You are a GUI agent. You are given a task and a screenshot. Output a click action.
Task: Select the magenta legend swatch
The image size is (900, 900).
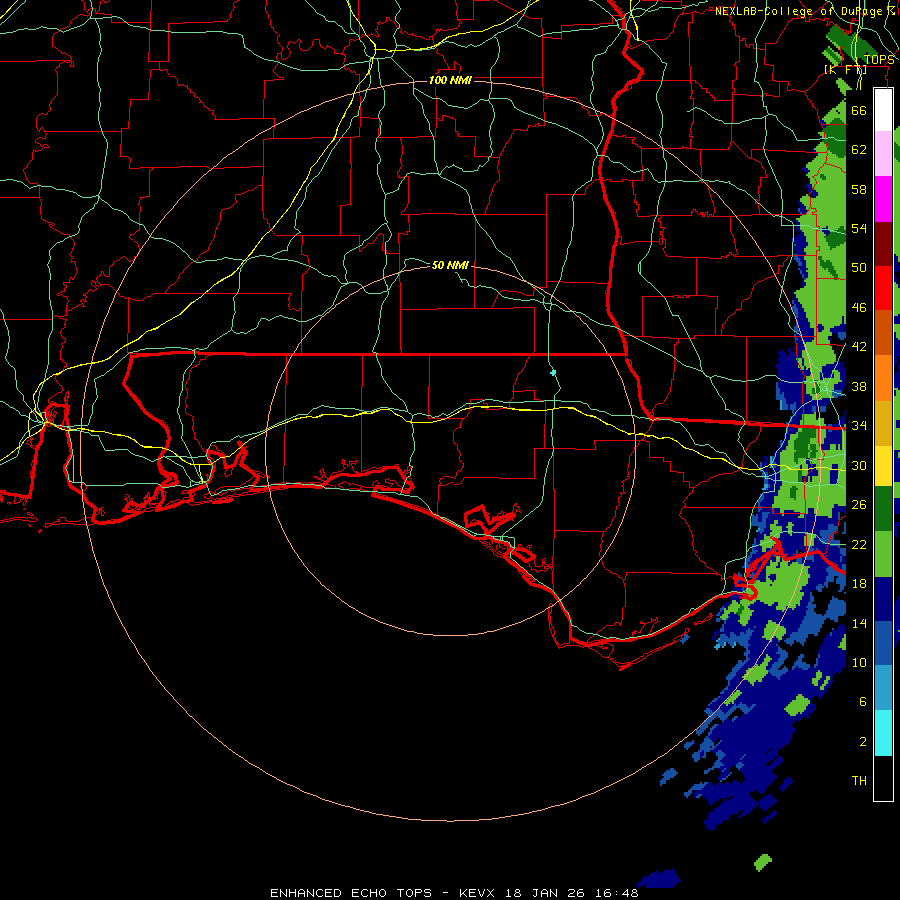(x=883, y=199)
